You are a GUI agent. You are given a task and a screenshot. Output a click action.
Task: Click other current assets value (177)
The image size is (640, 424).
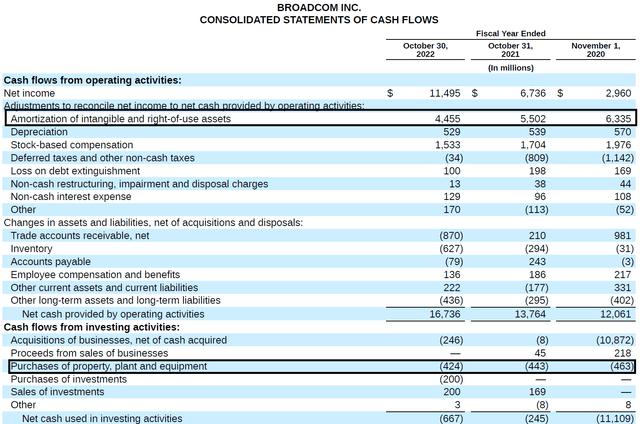pos(536,288)
